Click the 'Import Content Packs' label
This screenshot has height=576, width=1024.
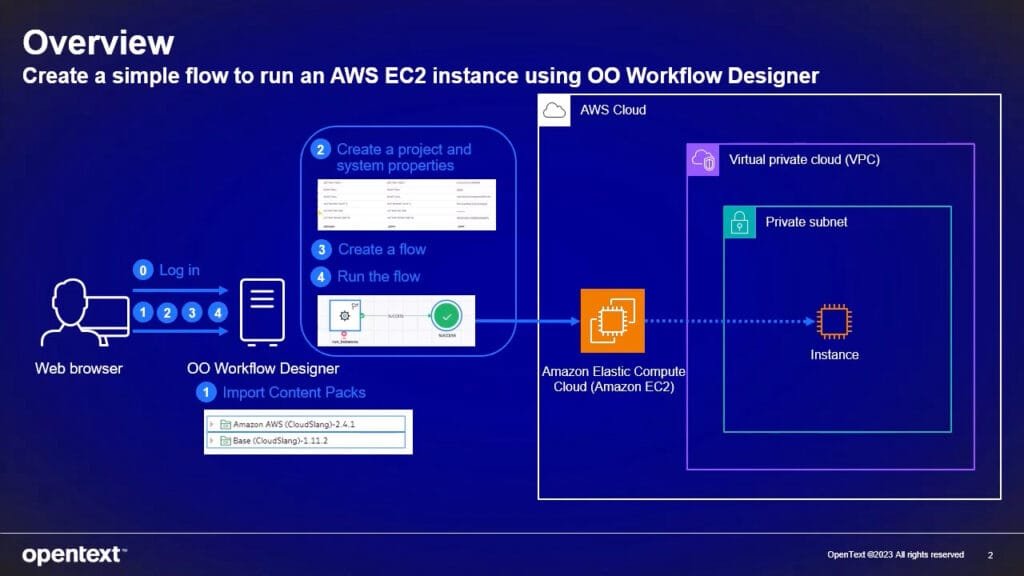click(x=294, y=392)
